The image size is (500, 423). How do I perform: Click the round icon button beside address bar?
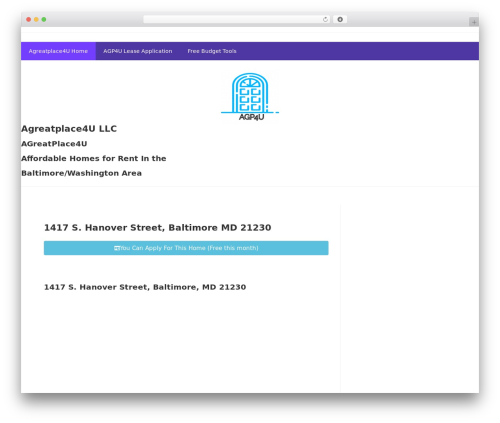point(340,20)
